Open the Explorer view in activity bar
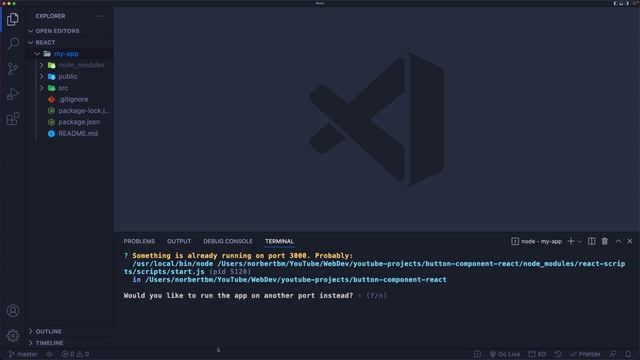Viewport: 640px width, 360px height. click(x=13, y=19)
